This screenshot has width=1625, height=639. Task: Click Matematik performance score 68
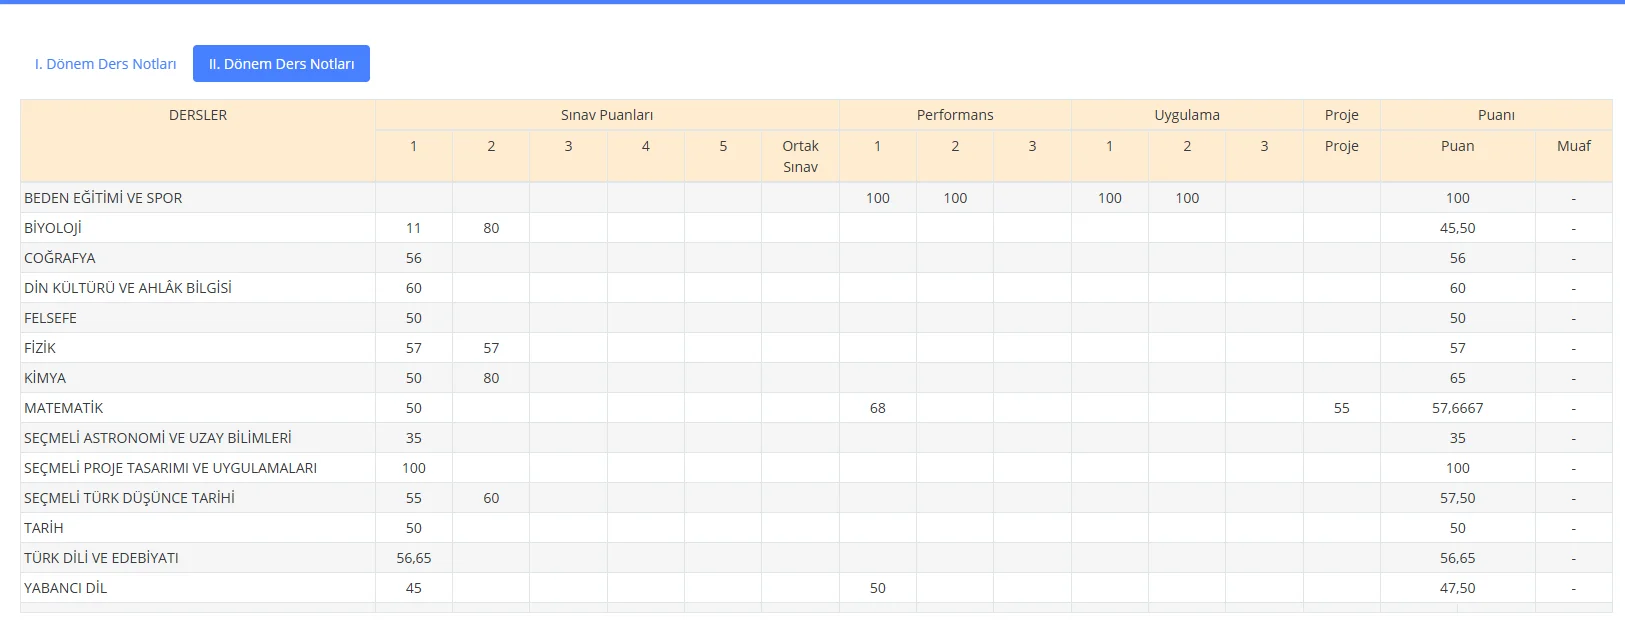point(878,408)
